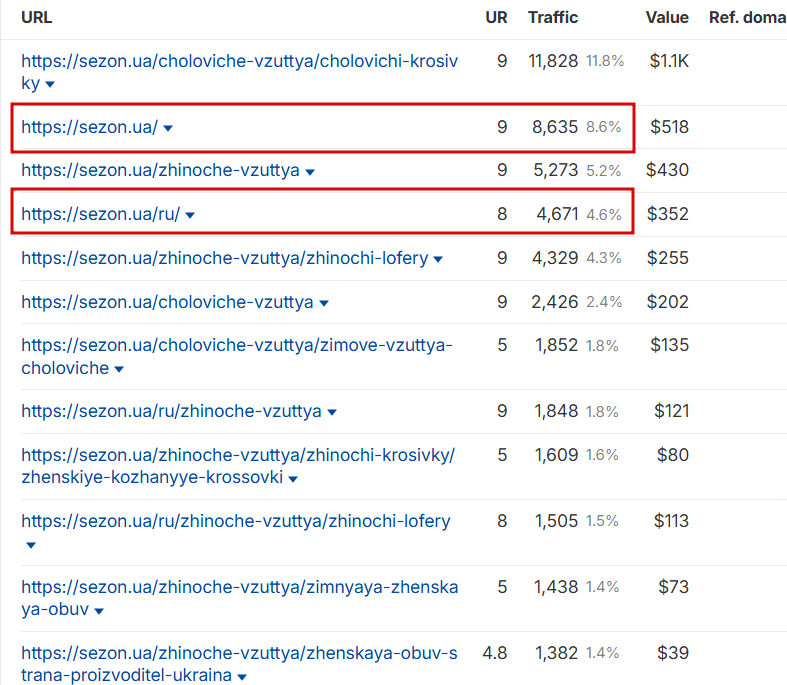Open the sezon.ua/choloviche-vzuttya link
Viewport: 787px width, 685px height.
pyautogui.click(x=167, y=302)
